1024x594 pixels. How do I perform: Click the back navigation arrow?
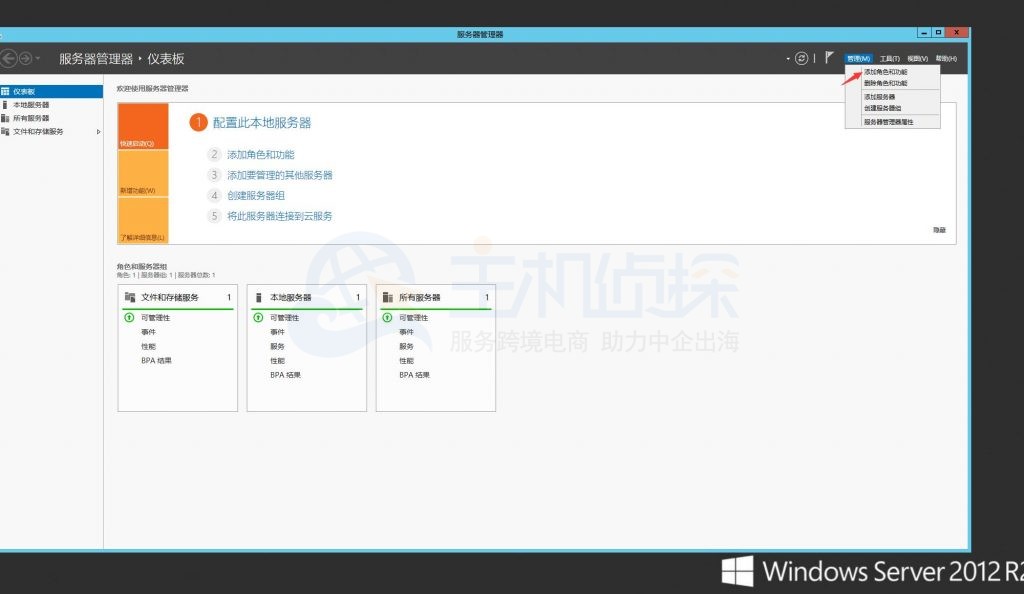click(9, 58)
